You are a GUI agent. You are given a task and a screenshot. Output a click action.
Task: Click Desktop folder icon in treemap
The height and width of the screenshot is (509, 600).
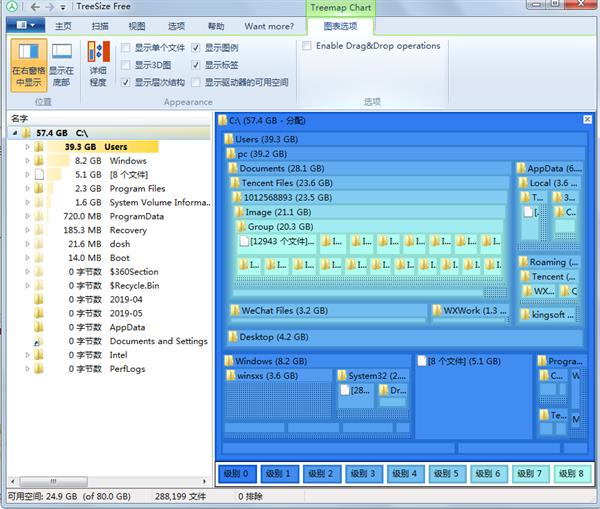tap(233, 337)
